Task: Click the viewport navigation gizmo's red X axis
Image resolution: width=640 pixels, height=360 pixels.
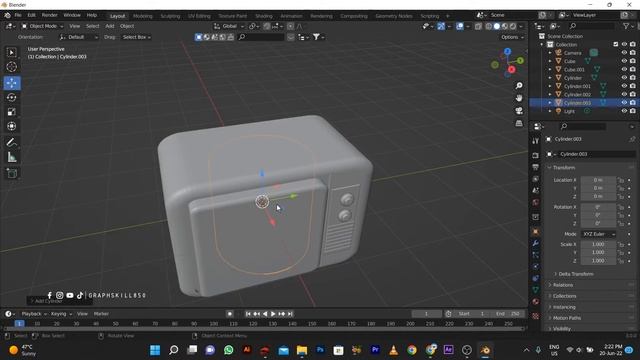Action: pos(511,69)
